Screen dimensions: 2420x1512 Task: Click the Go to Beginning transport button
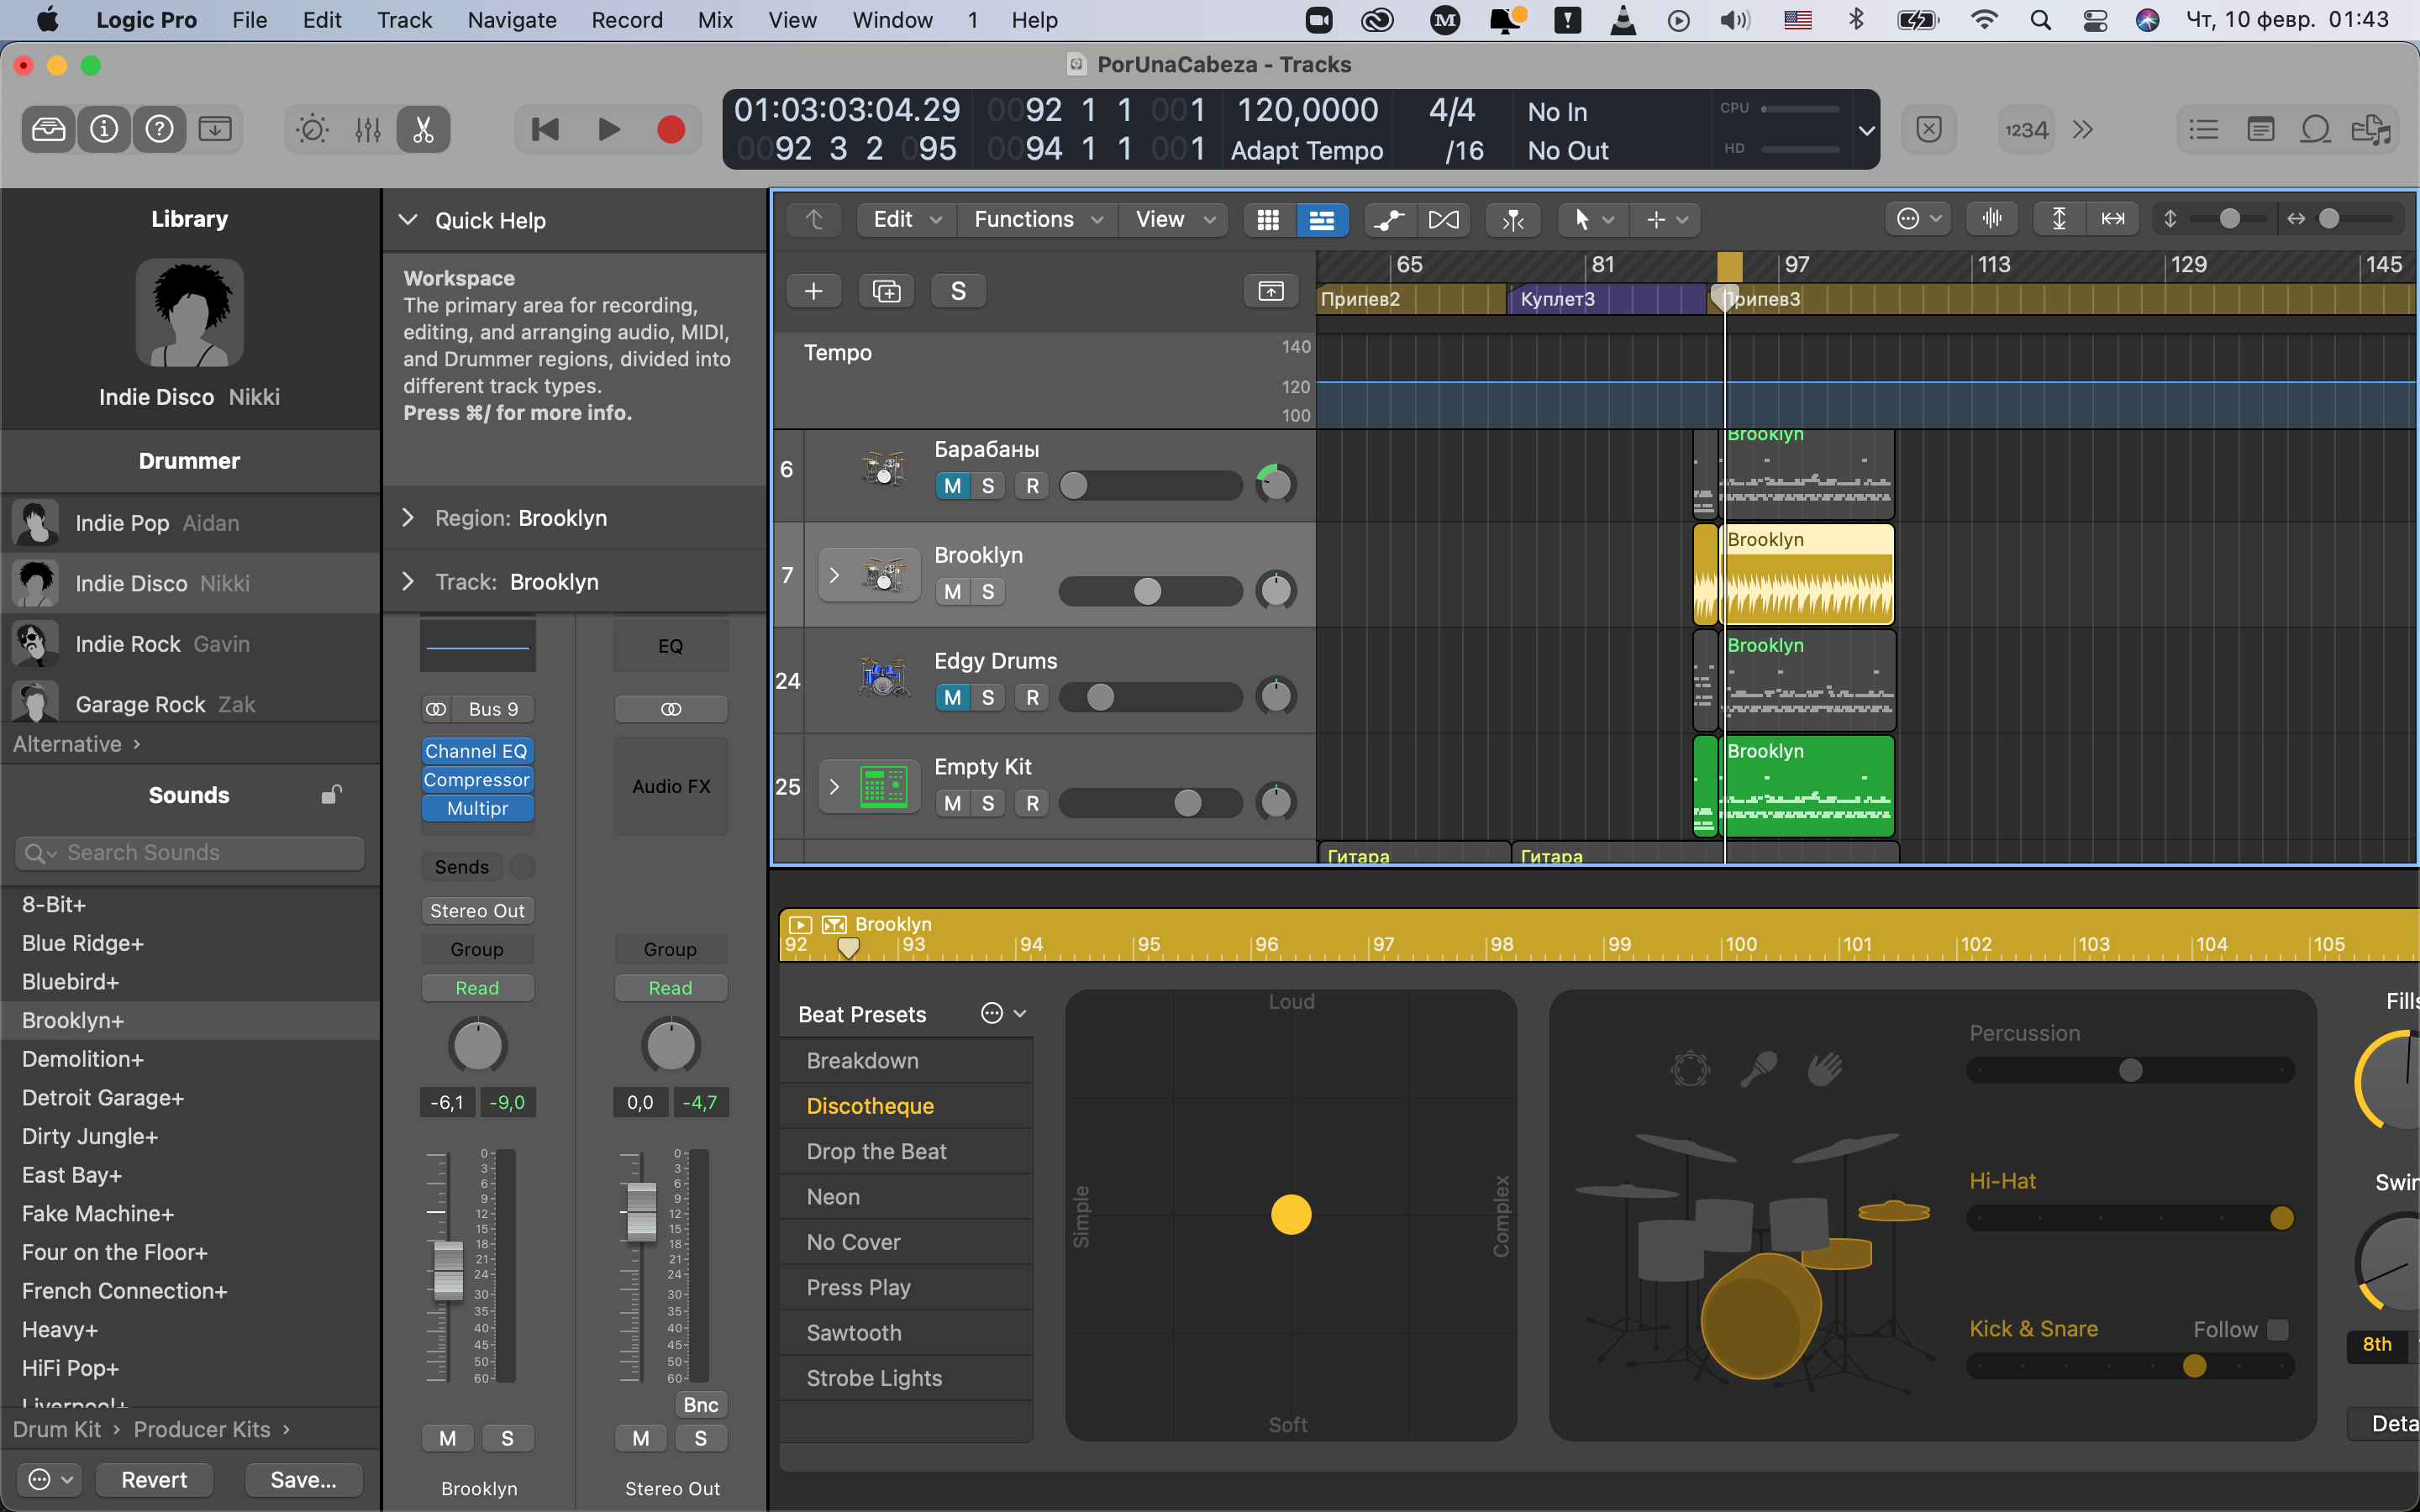(545, 130)
